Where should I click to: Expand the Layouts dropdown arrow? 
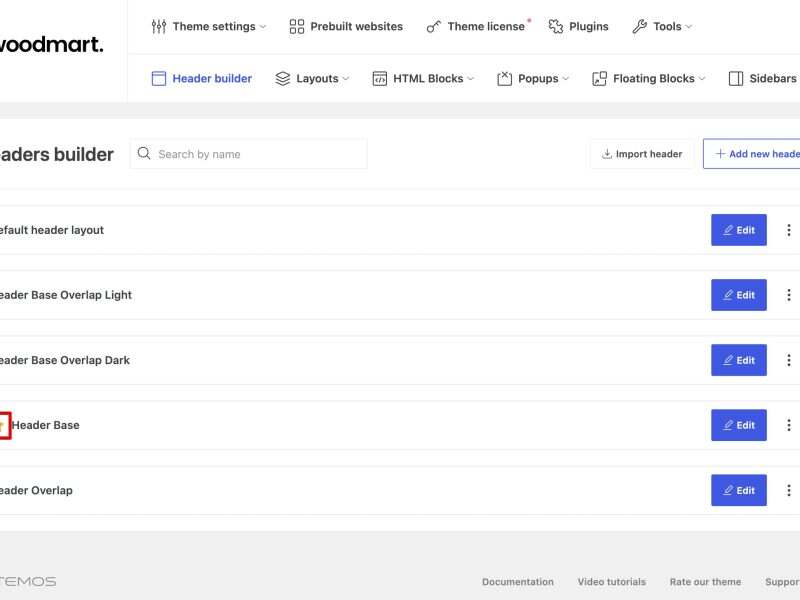click(x=346, y=79)
